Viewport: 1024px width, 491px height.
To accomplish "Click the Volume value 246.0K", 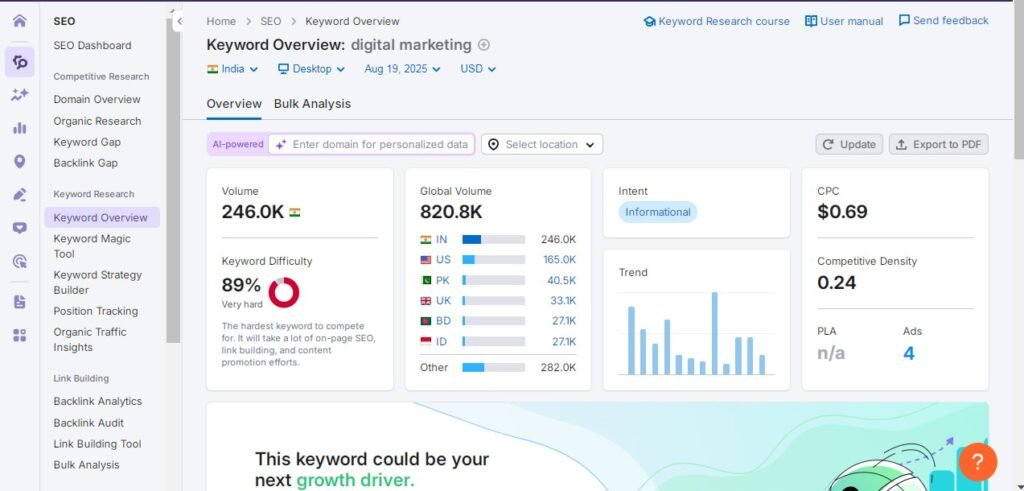I will [x=253, y=212].
